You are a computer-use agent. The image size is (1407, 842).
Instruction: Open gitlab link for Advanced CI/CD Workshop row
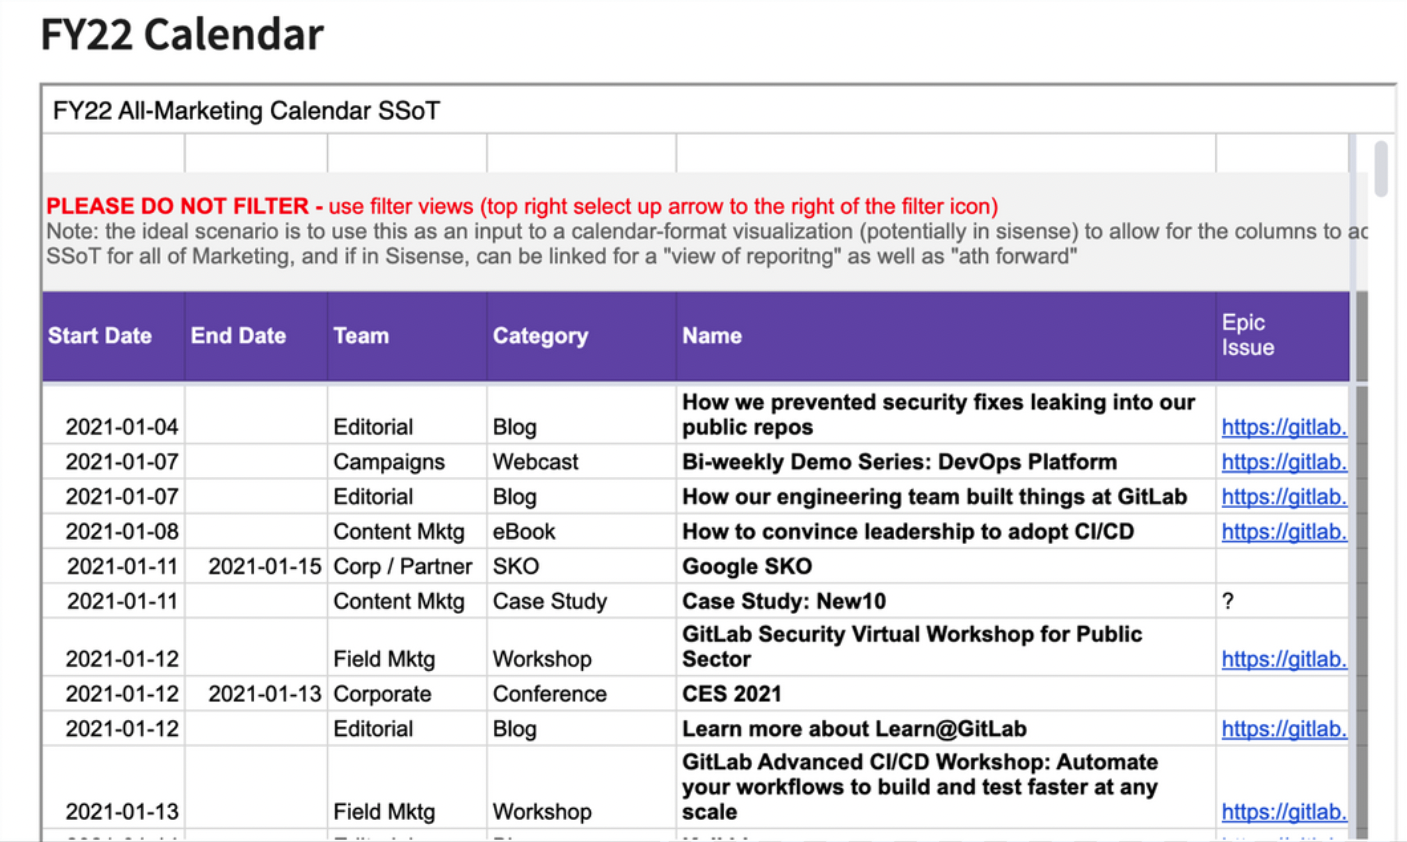coord(1284,812)
